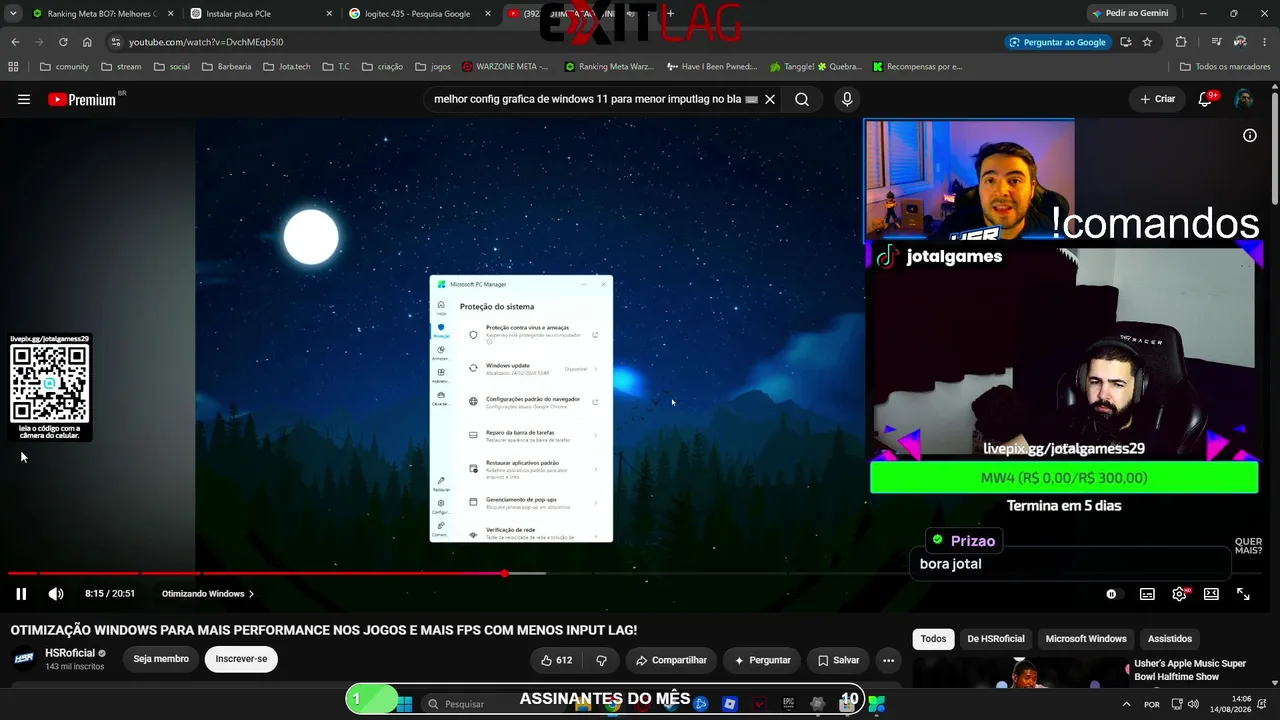This screenshot has width=1280, height=720.
Task: Open the browser home page
Action: [x=87, y=42]
